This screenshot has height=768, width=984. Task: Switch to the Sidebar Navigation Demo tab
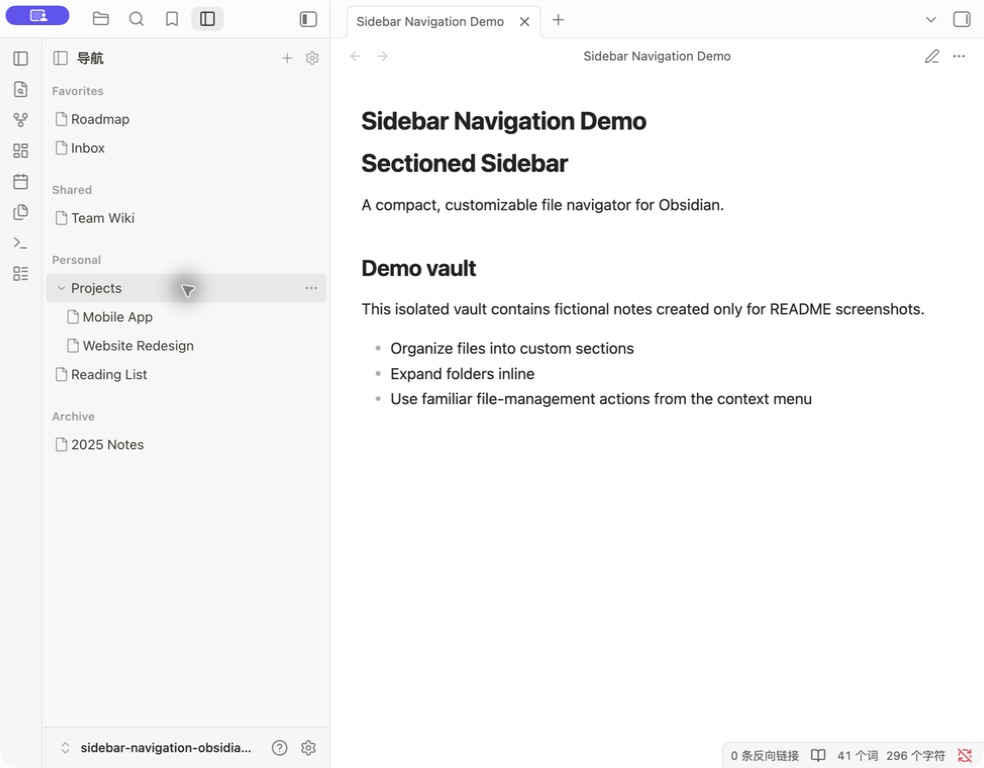pos(430,21)
